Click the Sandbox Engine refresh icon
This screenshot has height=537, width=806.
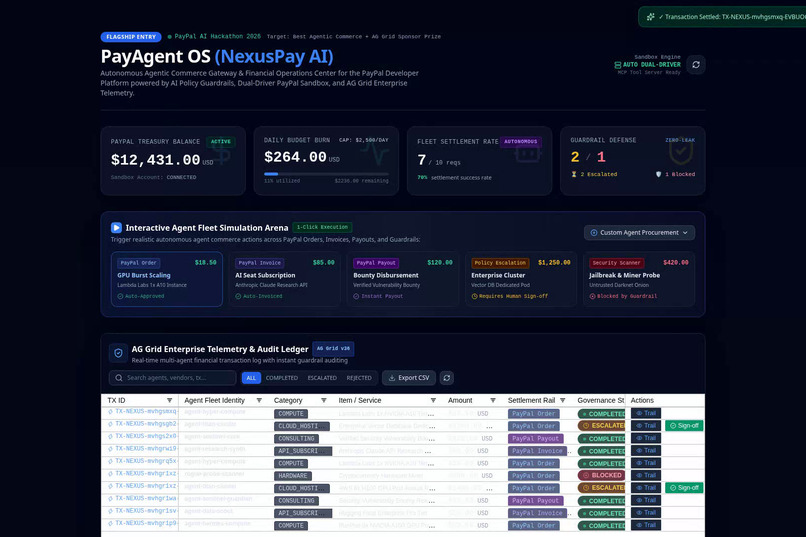coord(695,65)
